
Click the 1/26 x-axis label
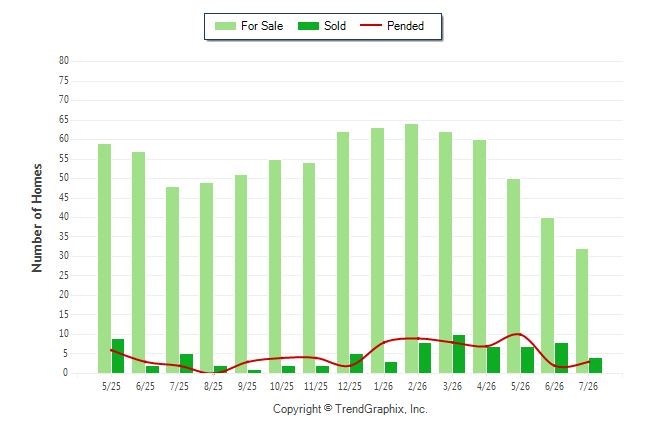383,387
